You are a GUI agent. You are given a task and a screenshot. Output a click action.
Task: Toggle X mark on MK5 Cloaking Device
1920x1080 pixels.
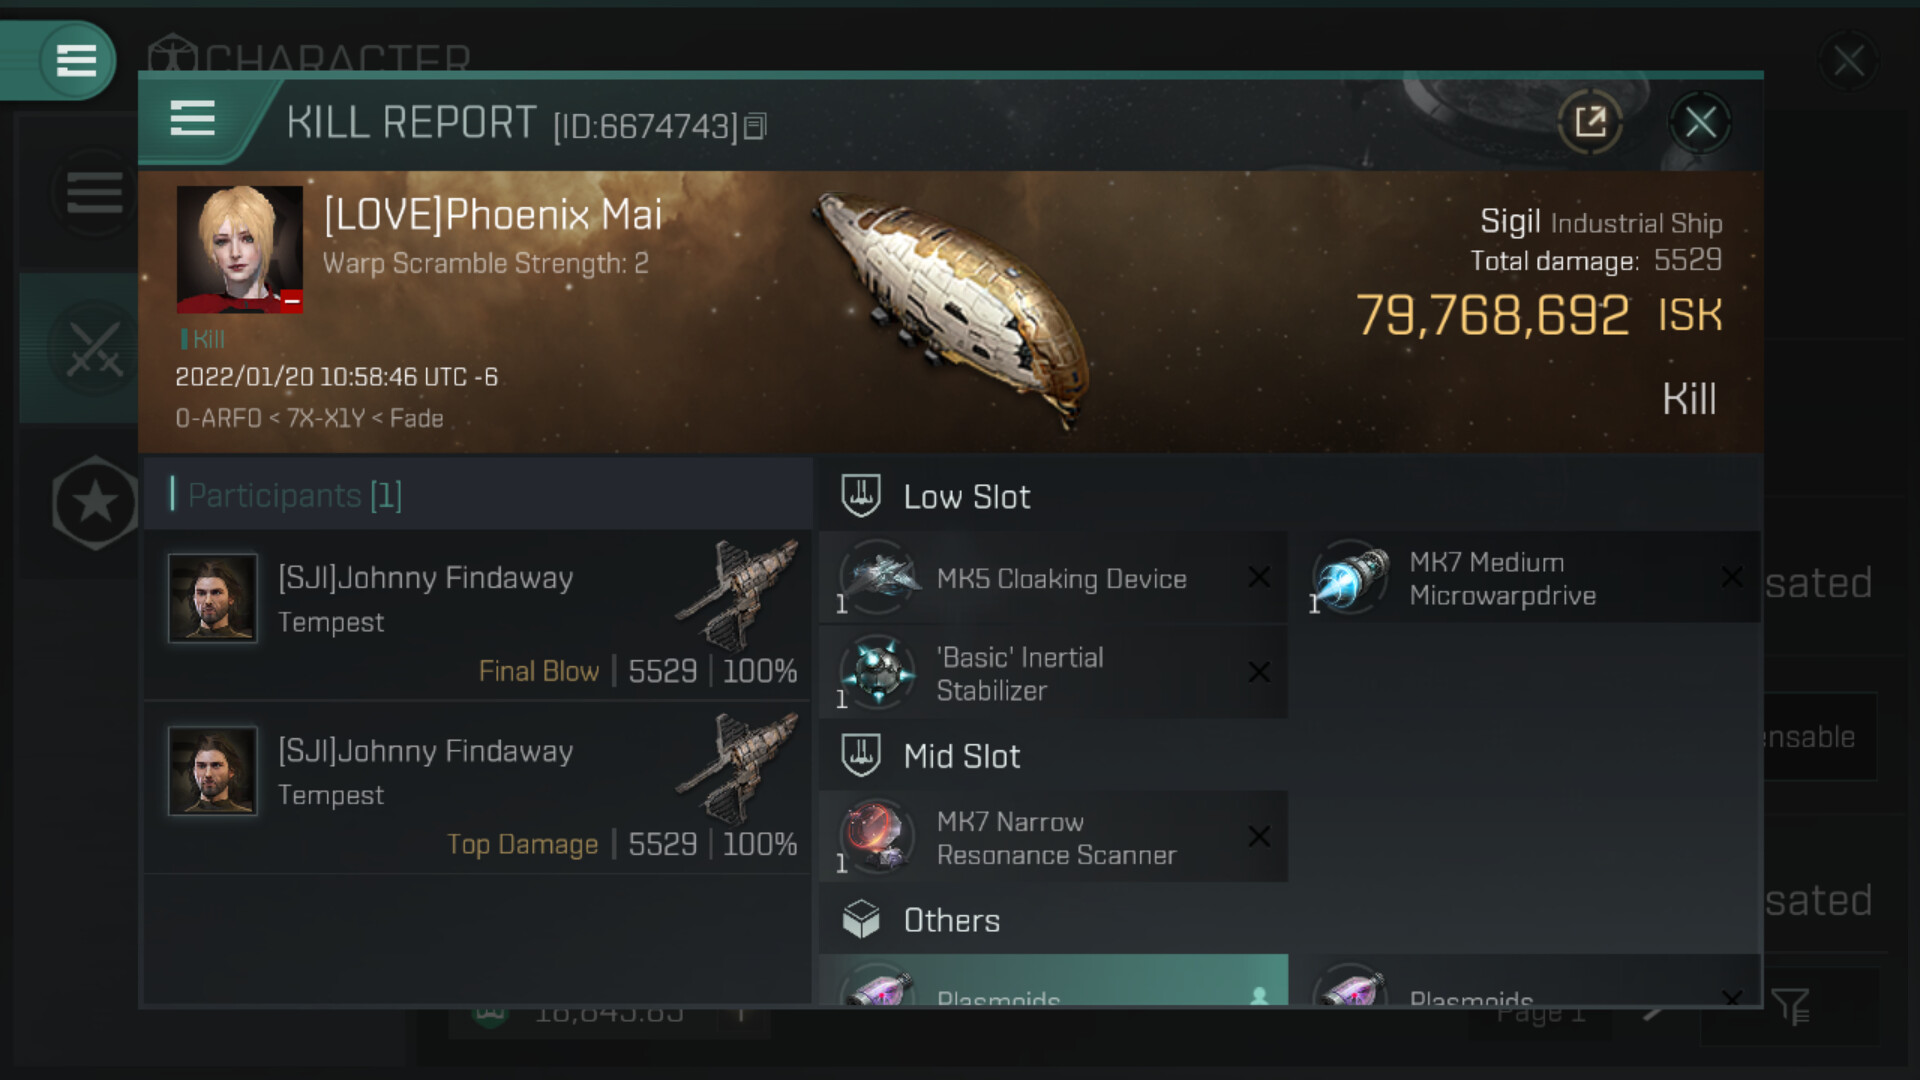[x=1259, y=577]
